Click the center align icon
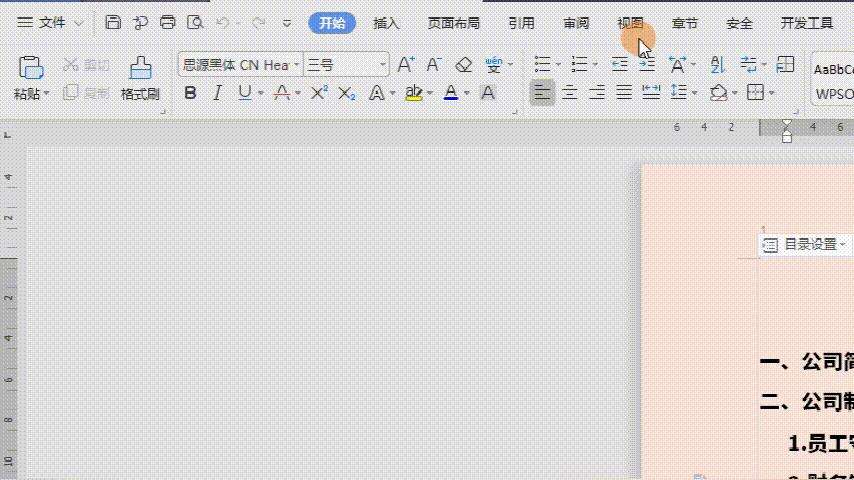Image resolution: width=854 pixels, height=480 pixels. 570,93
